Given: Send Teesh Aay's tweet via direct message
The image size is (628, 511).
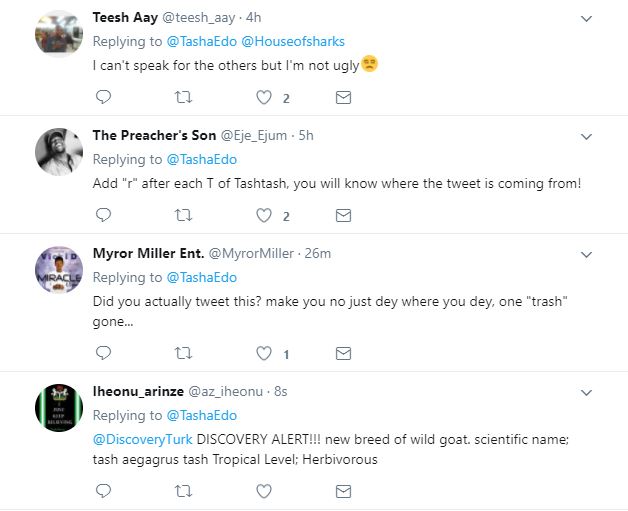Looking at the screenshot, I should click(x=342, y=98).
